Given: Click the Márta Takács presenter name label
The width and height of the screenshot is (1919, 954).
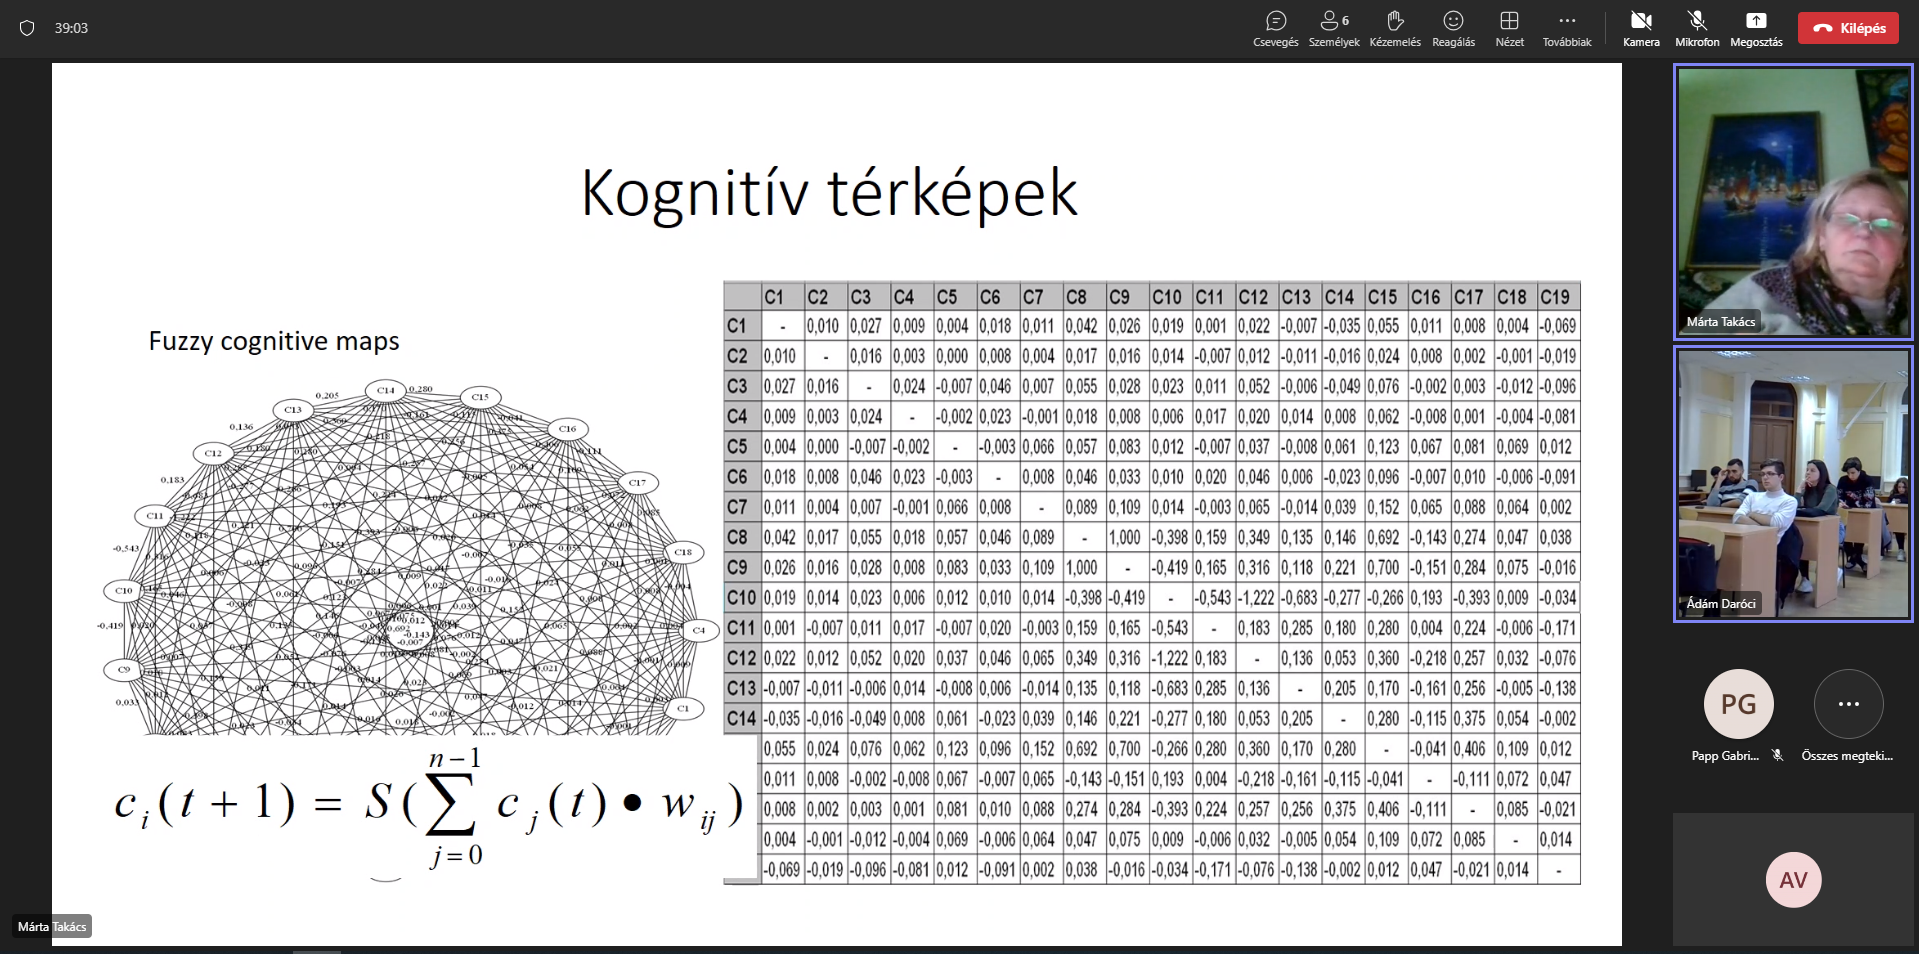Looking at the screenshot, I should point(52,927).
